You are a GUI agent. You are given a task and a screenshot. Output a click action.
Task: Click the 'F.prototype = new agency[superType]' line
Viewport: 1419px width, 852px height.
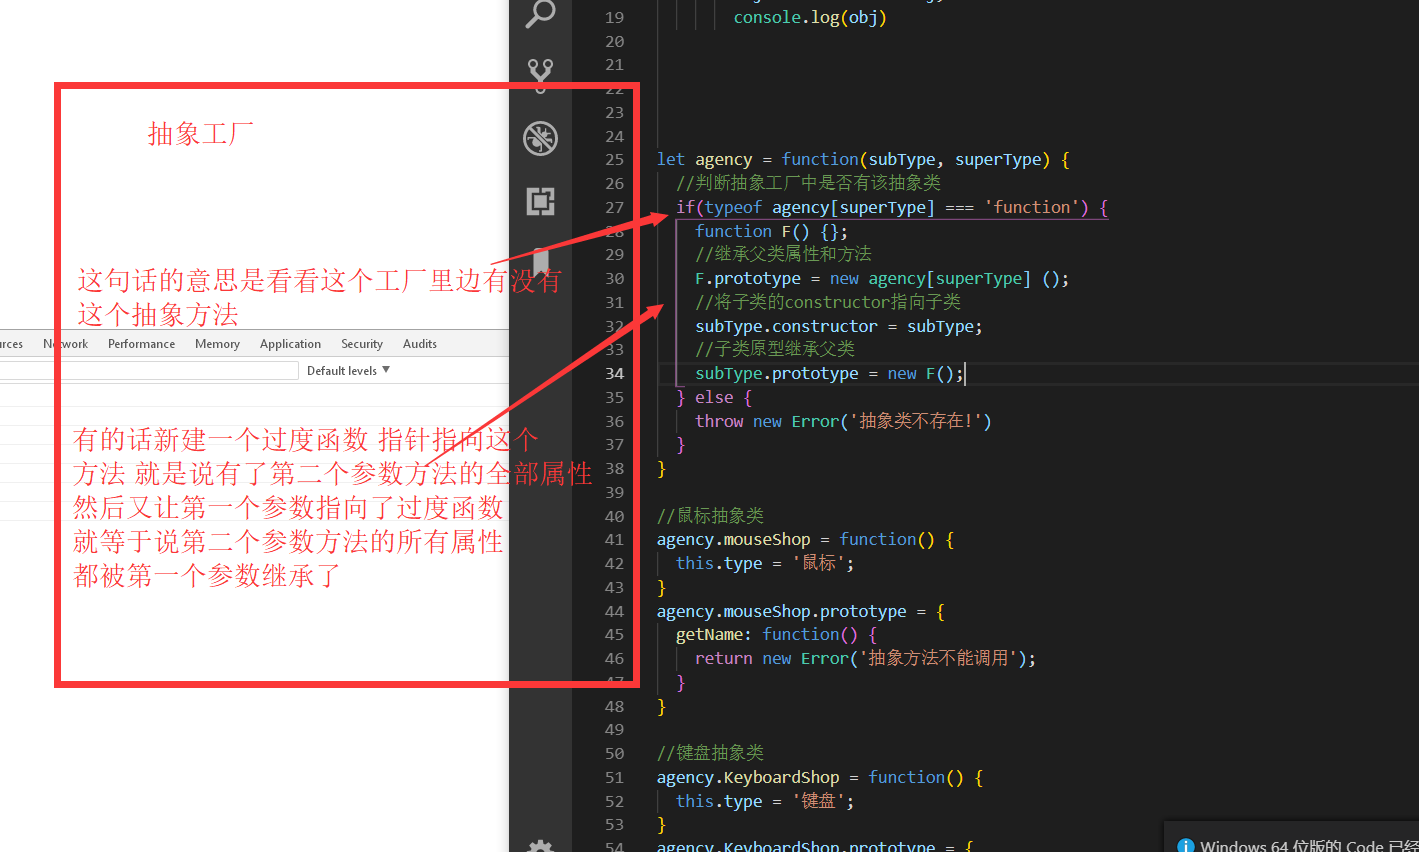point(882,279)
